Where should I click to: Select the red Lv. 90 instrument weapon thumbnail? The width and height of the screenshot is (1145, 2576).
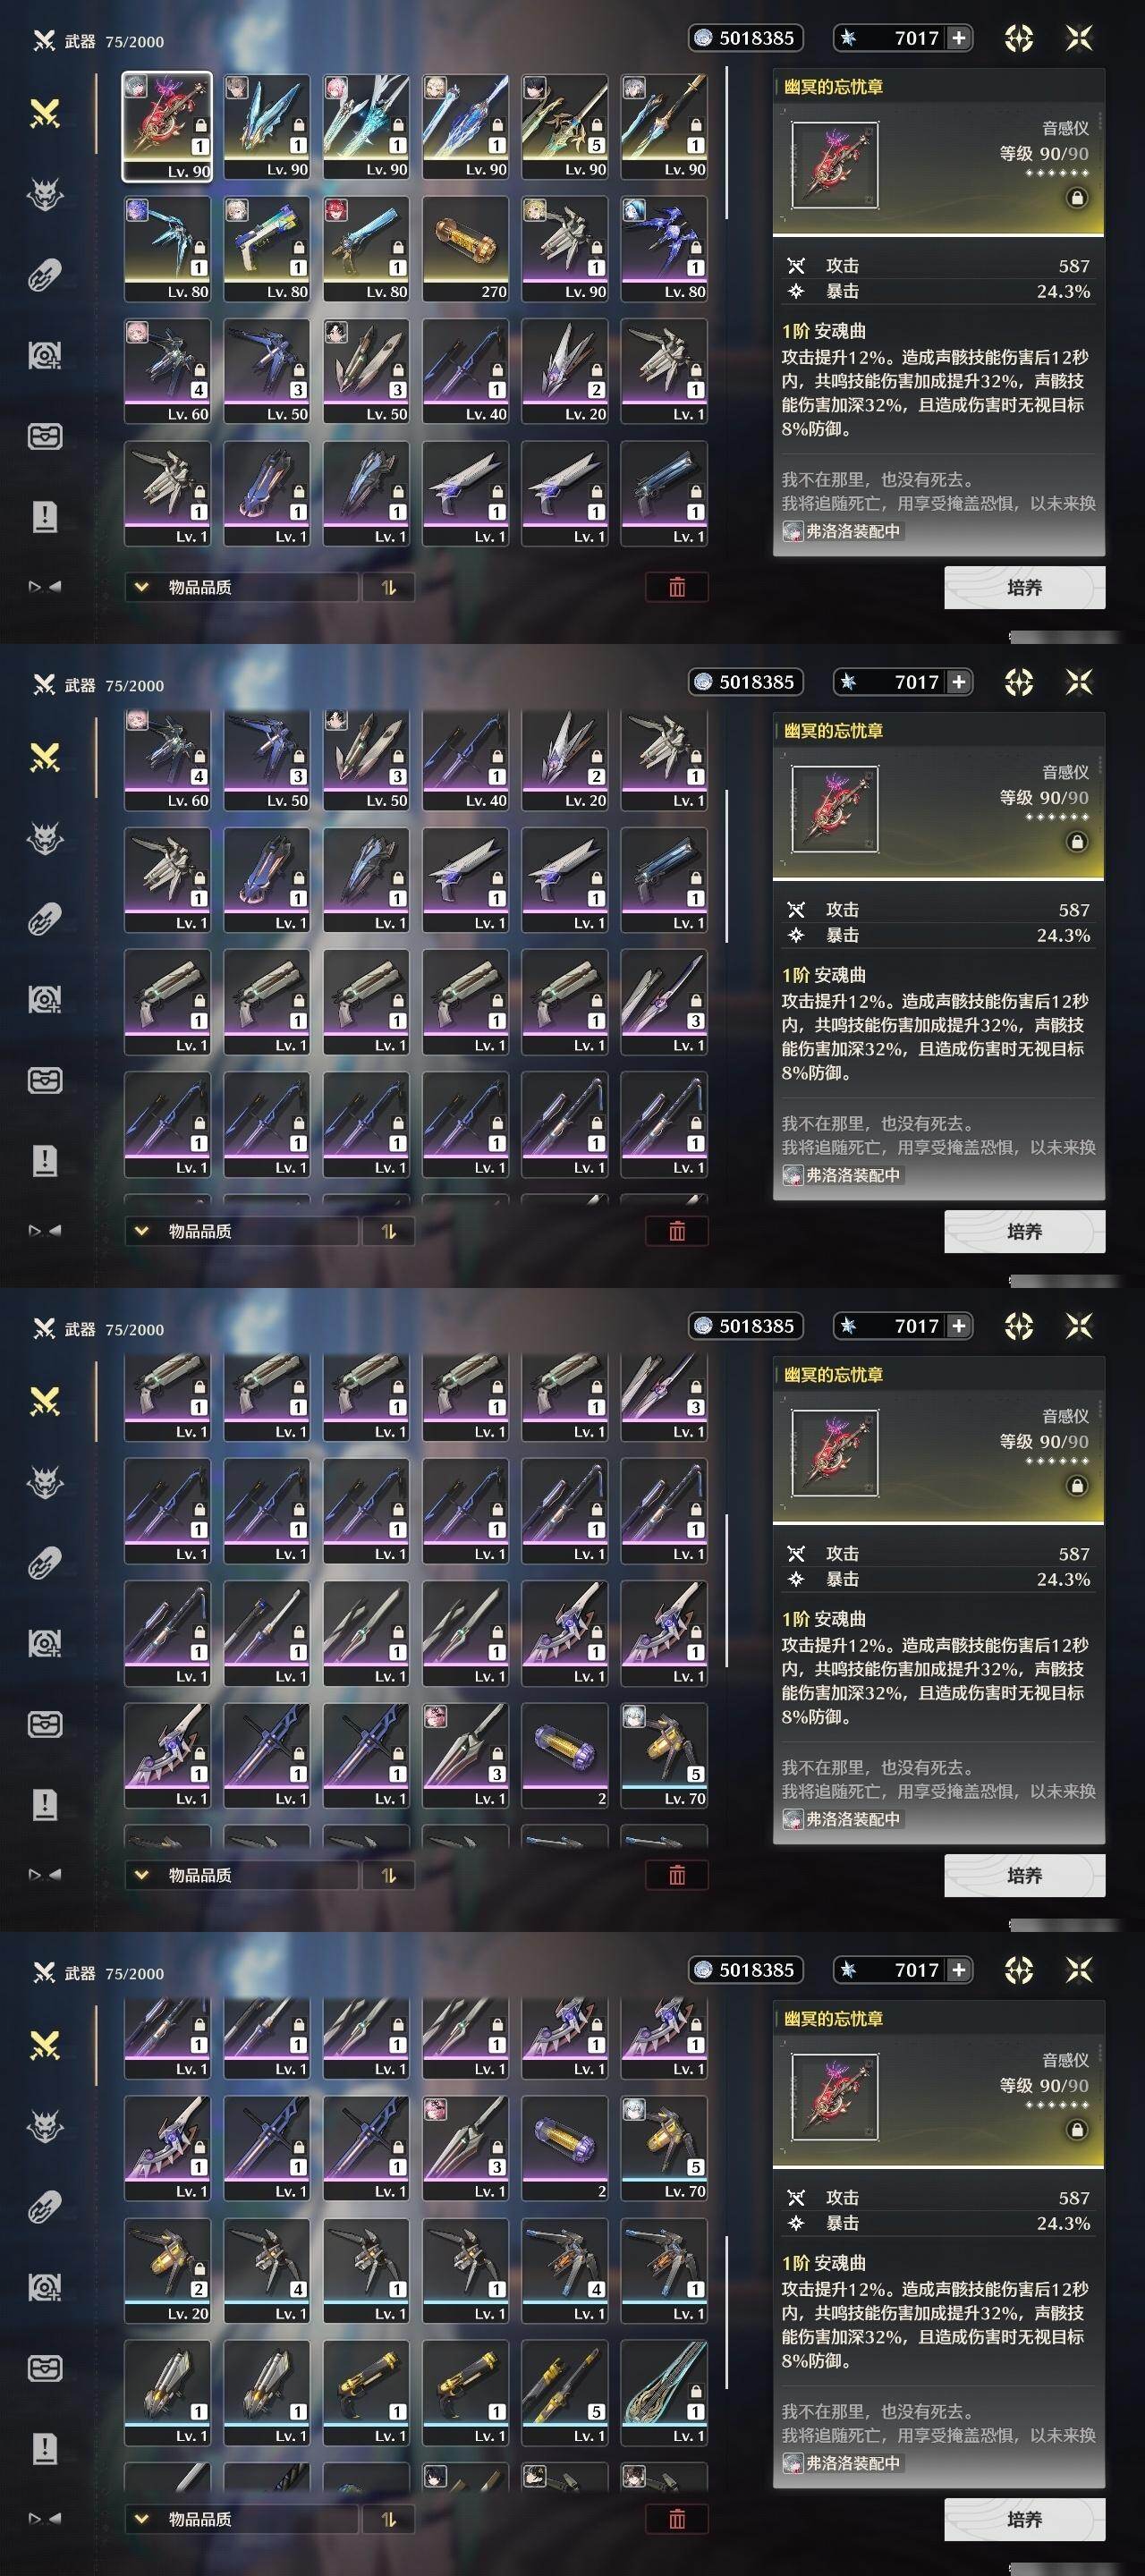(167, 126)
